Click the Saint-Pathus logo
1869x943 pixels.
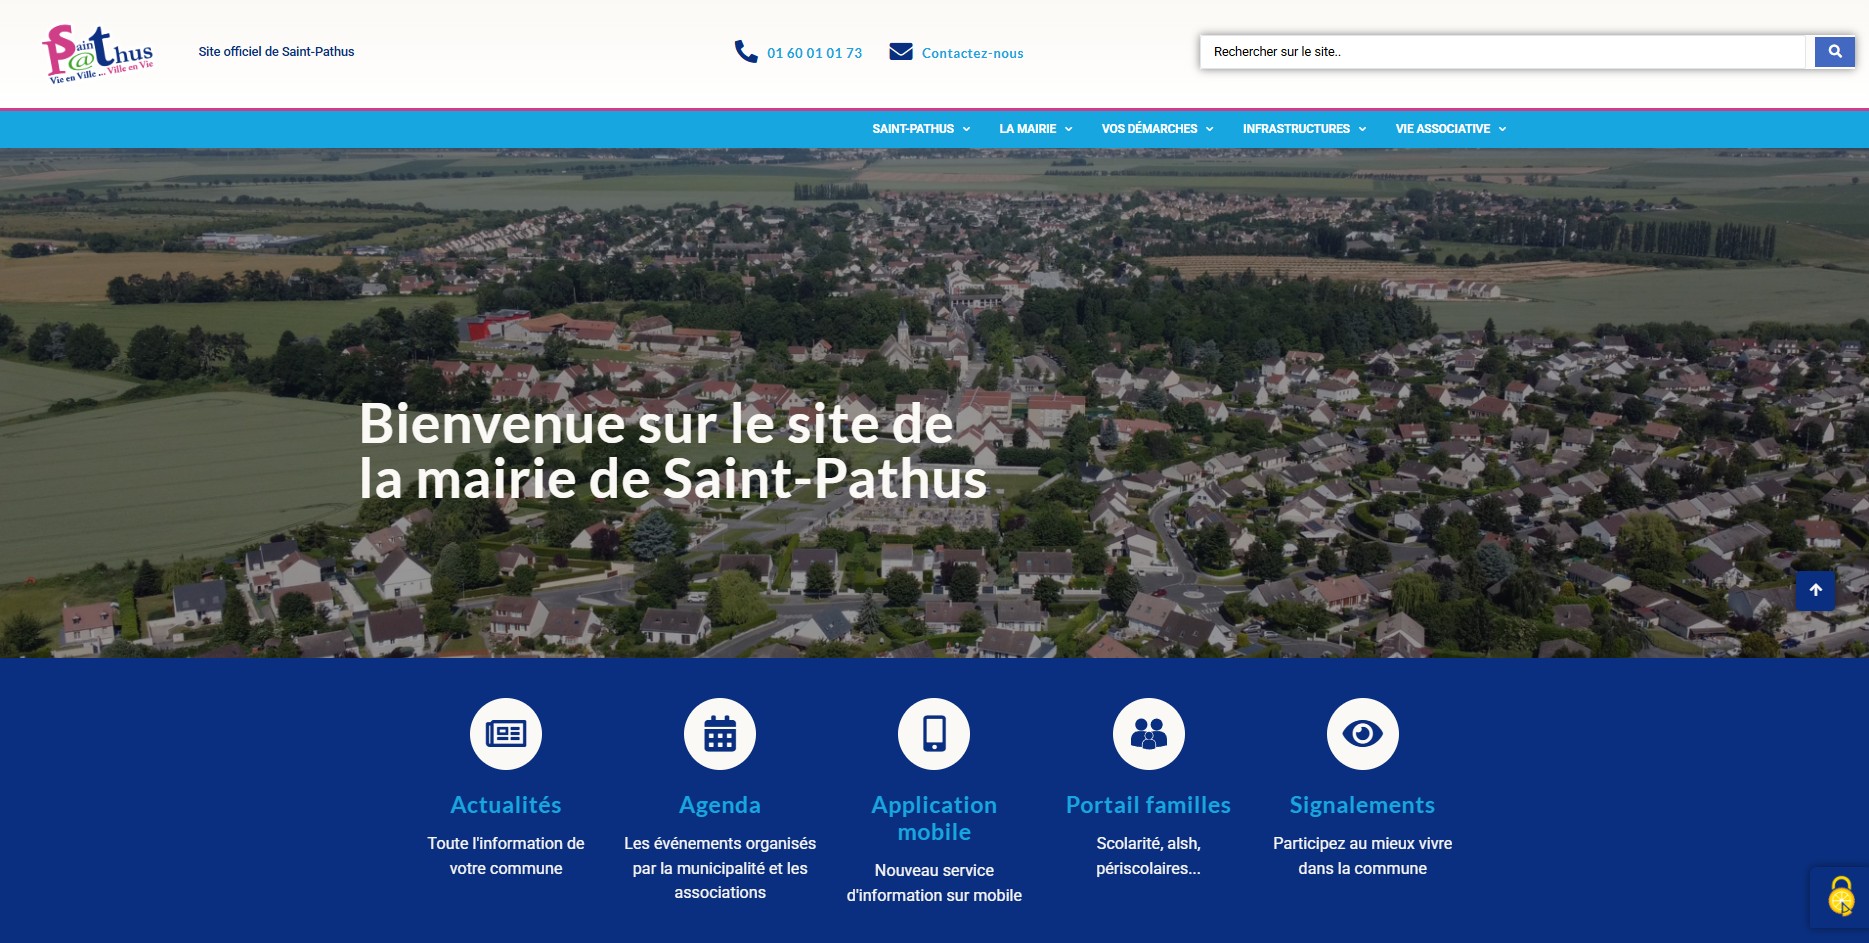click(x=98, y=54)
